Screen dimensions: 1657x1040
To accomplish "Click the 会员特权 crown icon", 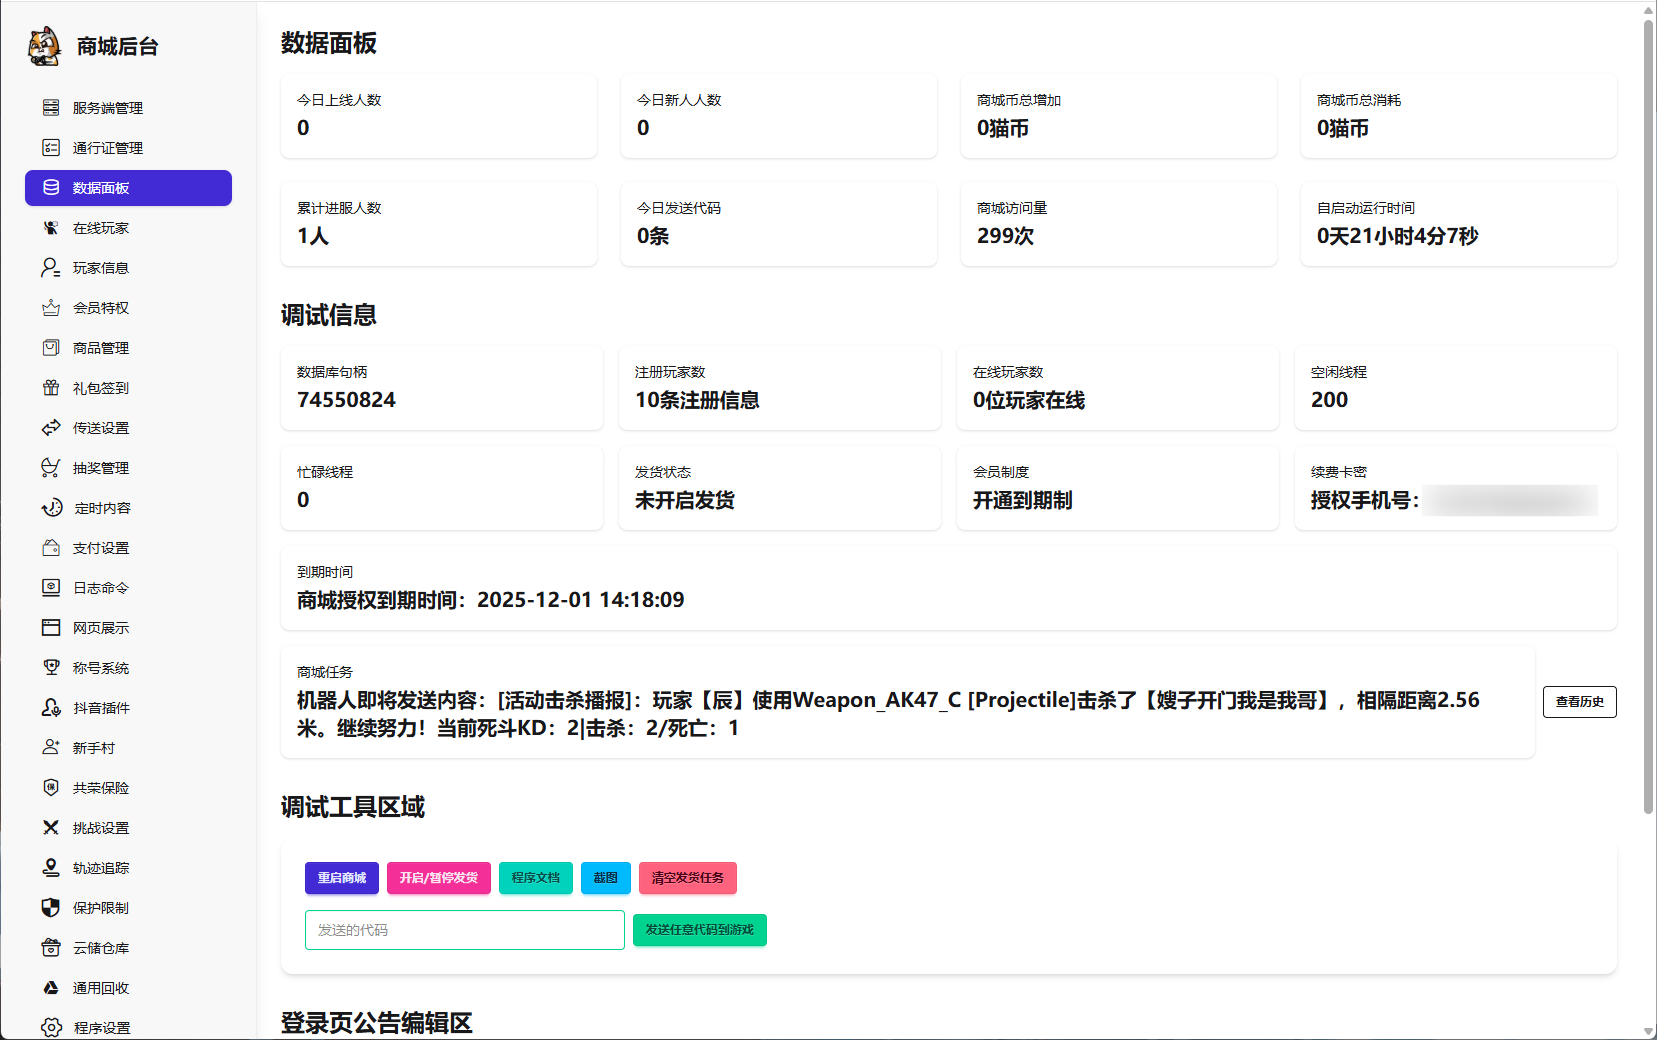I will (51, 308).
